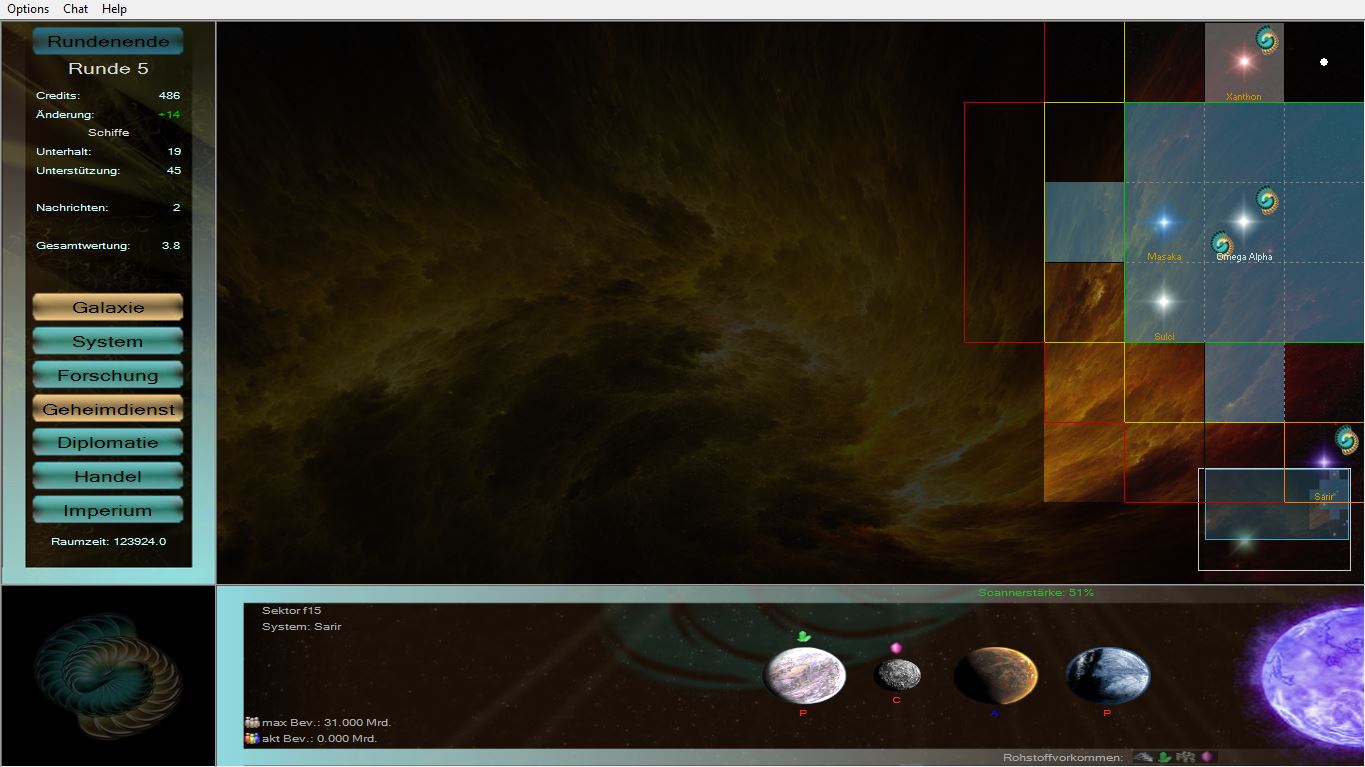Open the Options menu
Image resolution: width=1365 pixels, height=767 pixels.
[28, 9]
